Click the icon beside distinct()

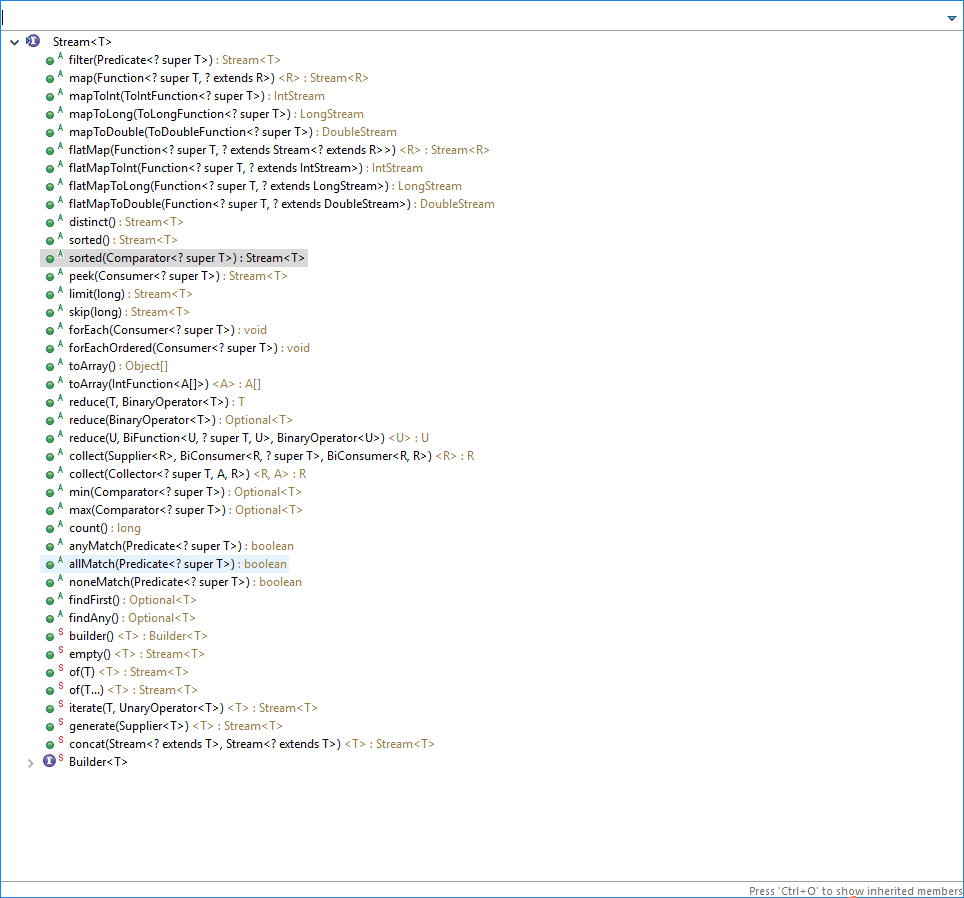50,222
